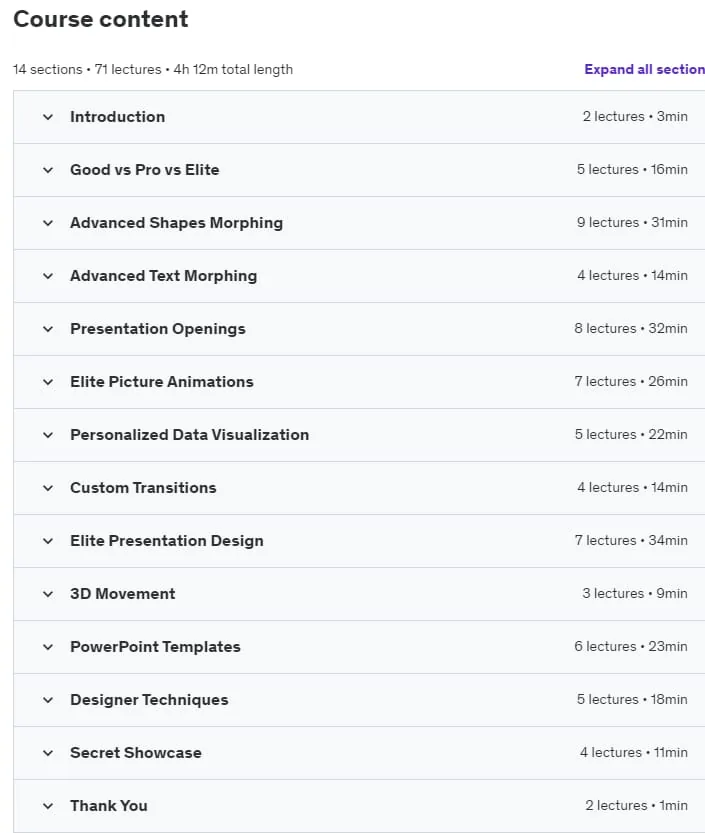705x833 pixels.
Task: Open the Introduction section title
Action: (117, 117)
